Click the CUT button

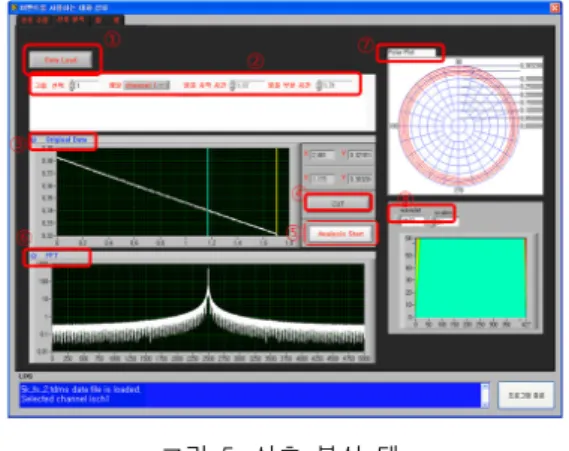(x=338, y=204)
